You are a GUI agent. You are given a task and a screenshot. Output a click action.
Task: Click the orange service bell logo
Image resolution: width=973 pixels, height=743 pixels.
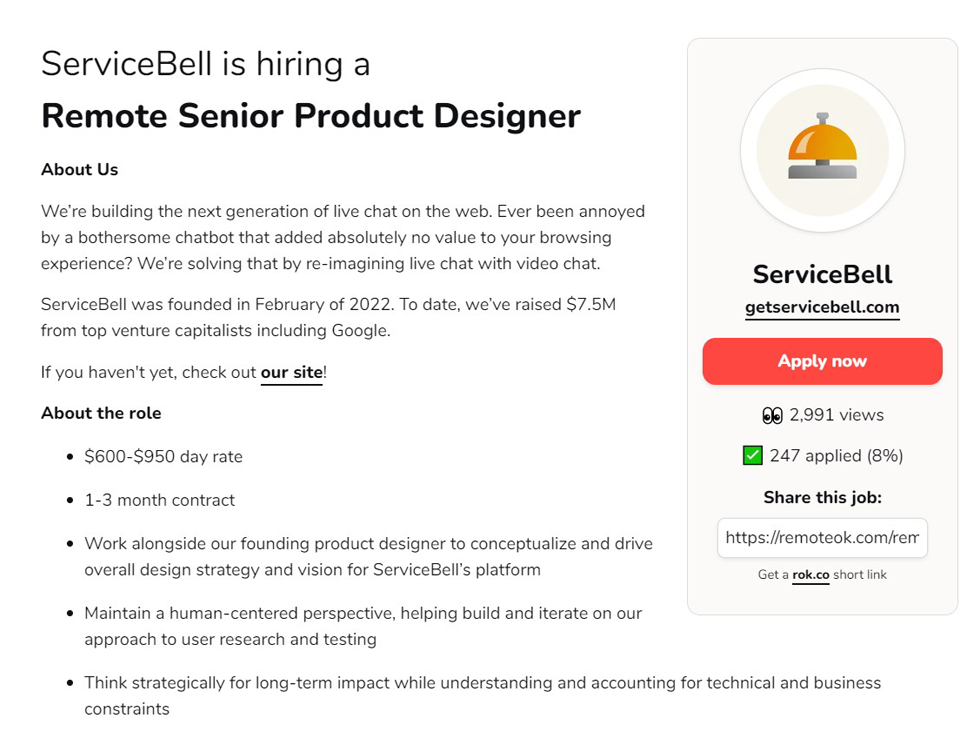pos(822,150)
